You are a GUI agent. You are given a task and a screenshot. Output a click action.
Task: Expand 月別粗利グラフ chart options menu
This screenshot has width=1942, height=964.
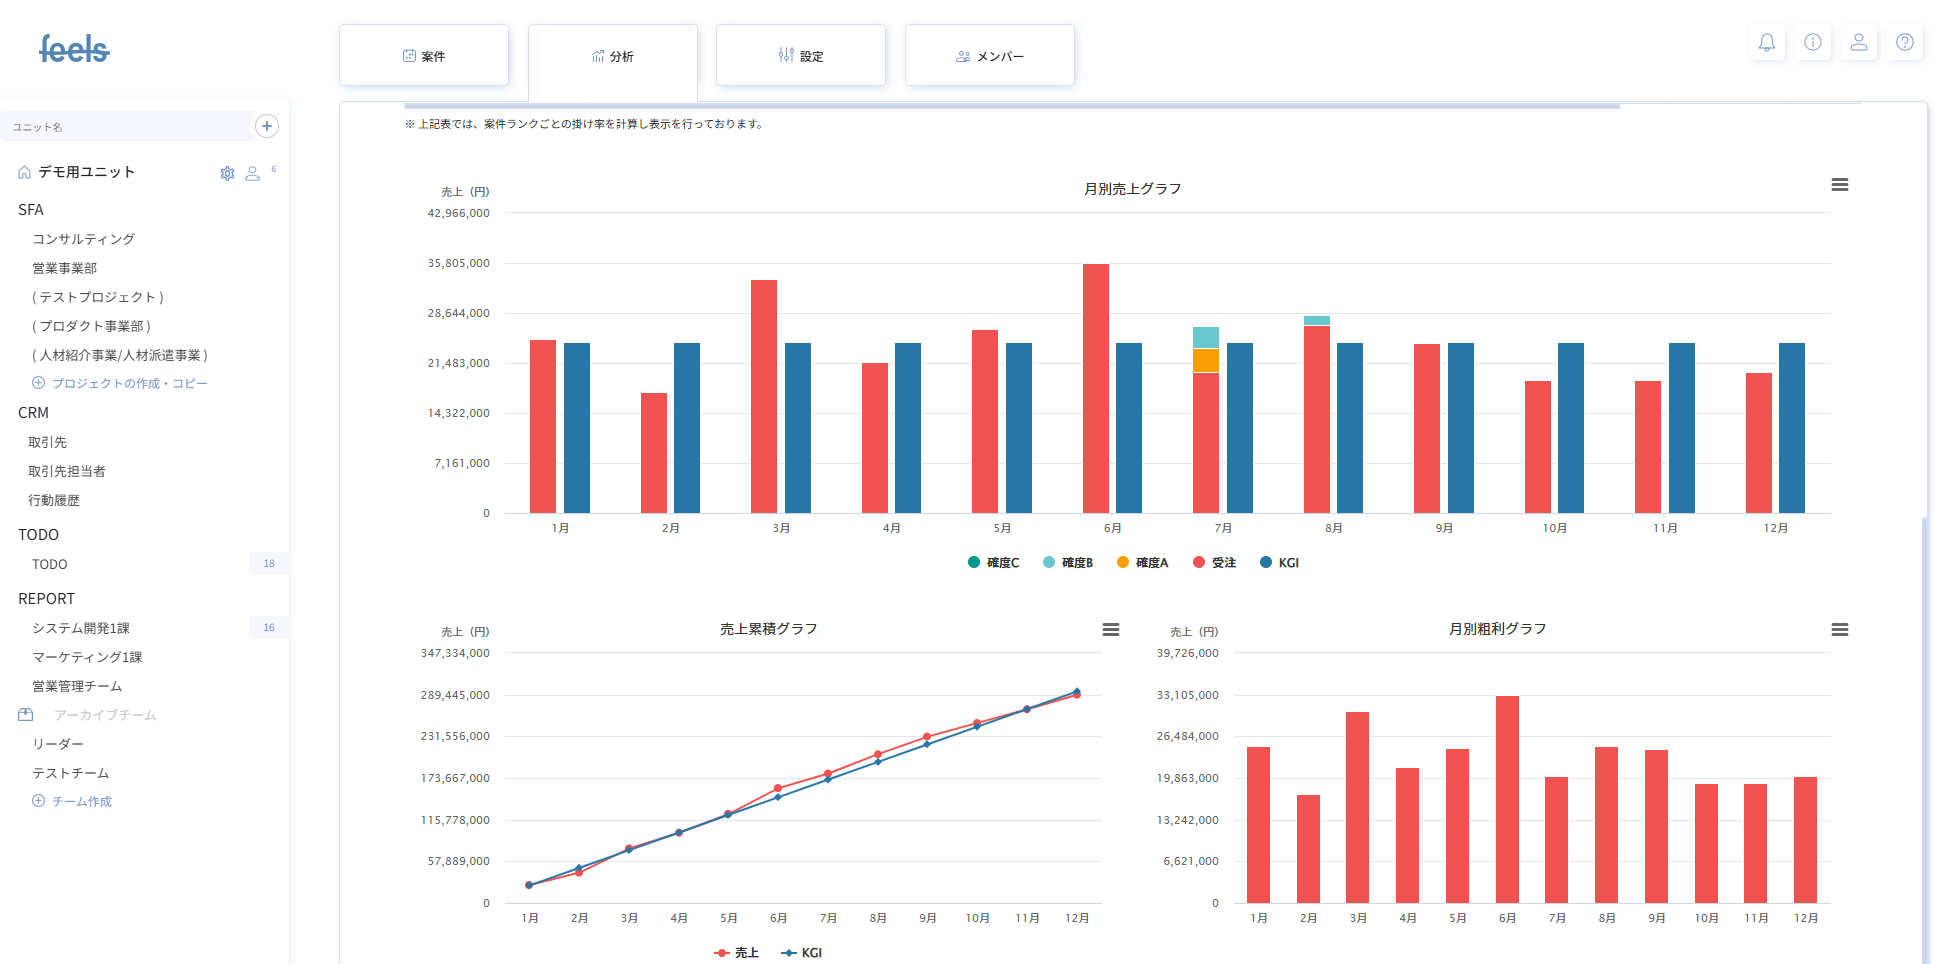[x=1839, y=630]
